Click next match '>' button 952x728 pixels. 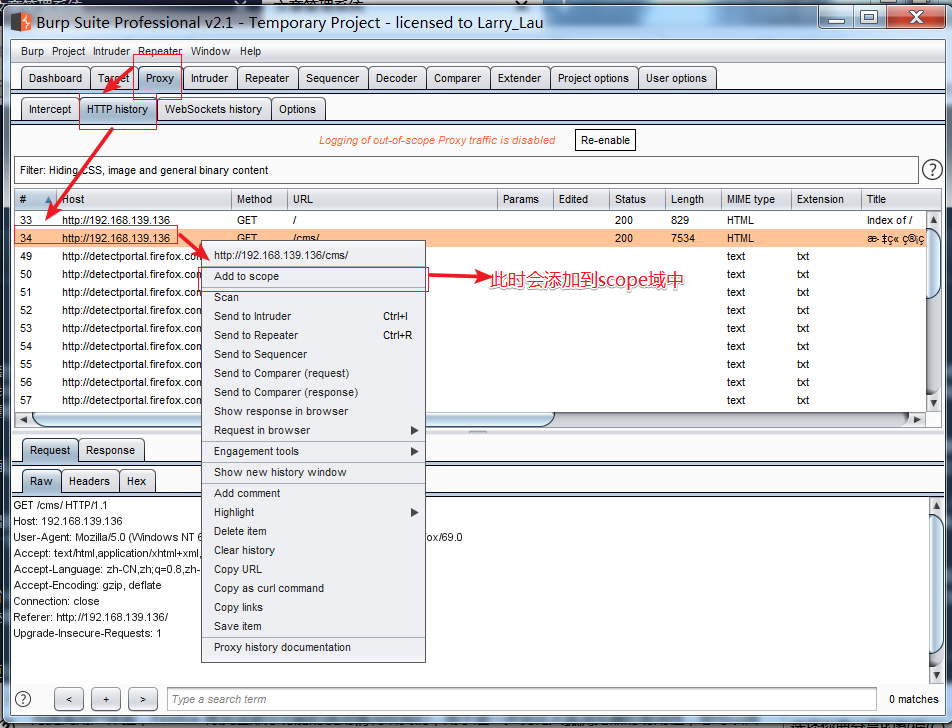[143, 699]
